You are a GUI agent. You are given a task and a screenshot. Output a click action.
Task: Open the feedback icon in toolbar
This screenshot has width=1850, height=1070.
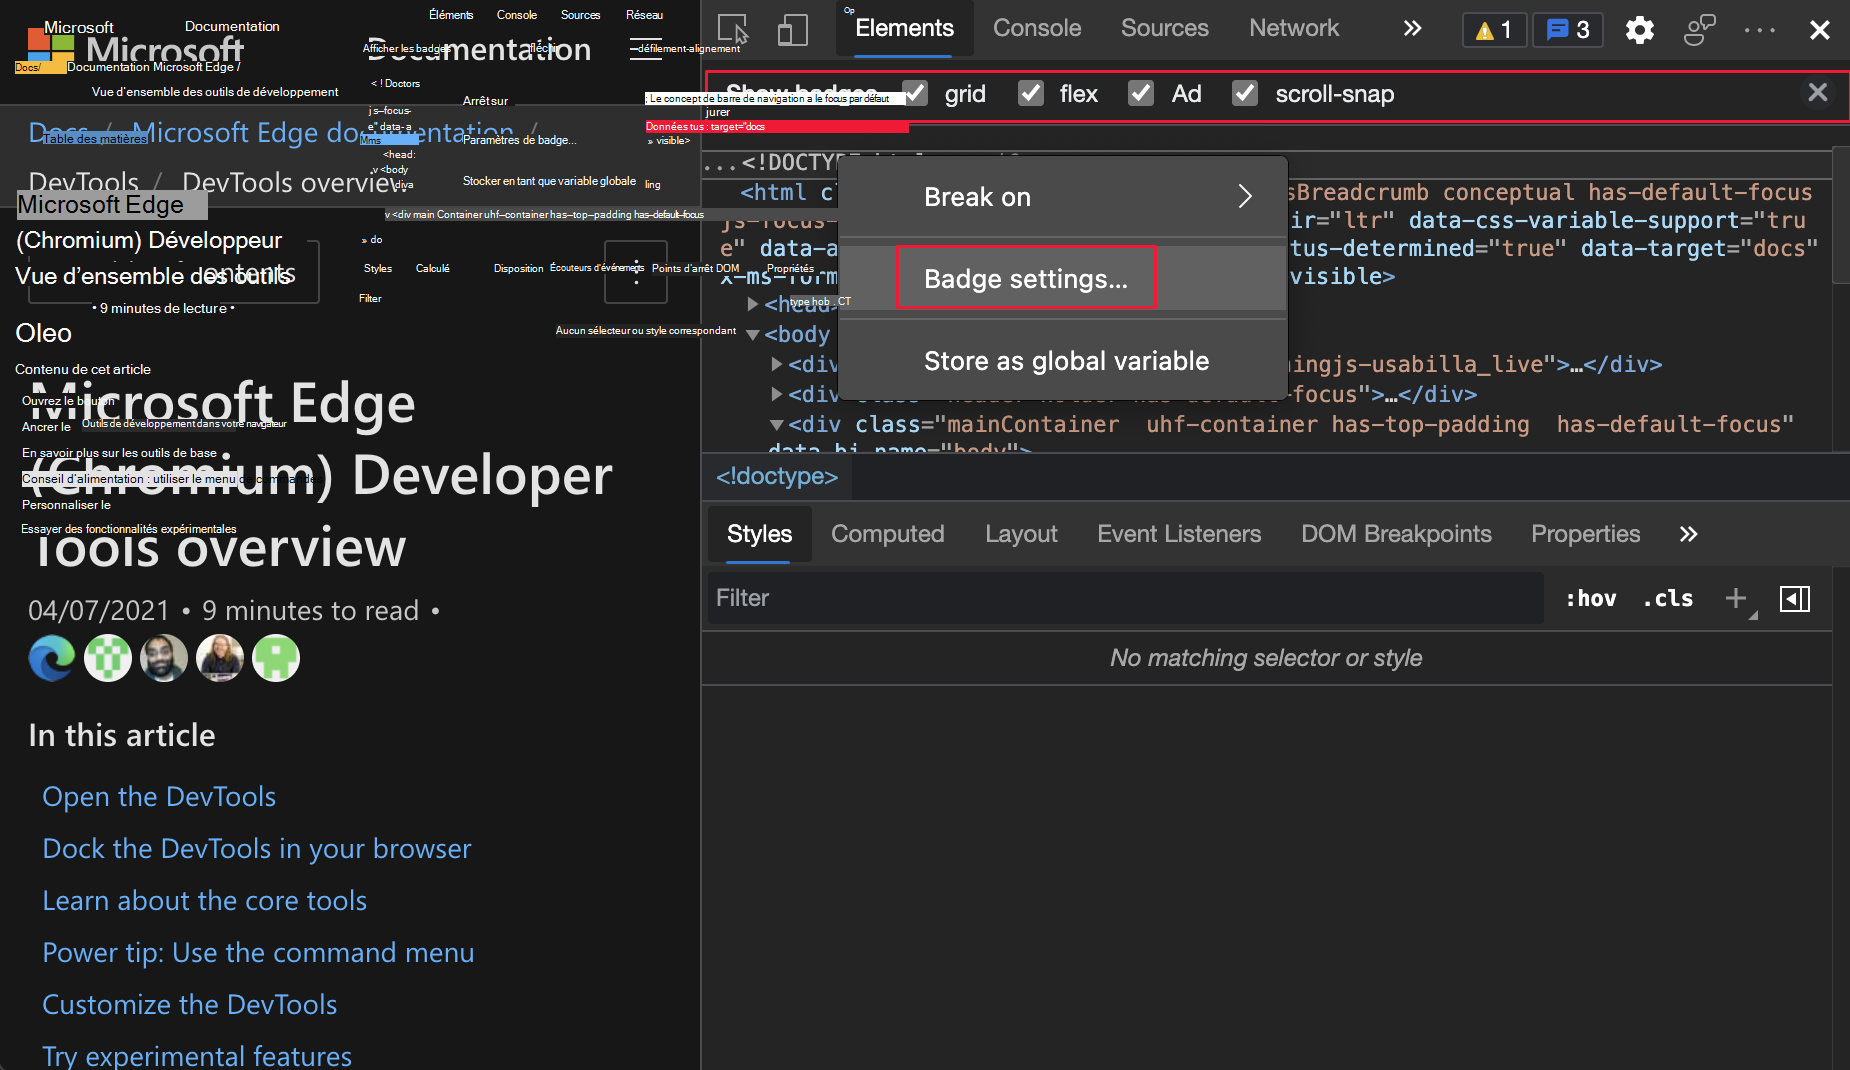coord(1699,30)
